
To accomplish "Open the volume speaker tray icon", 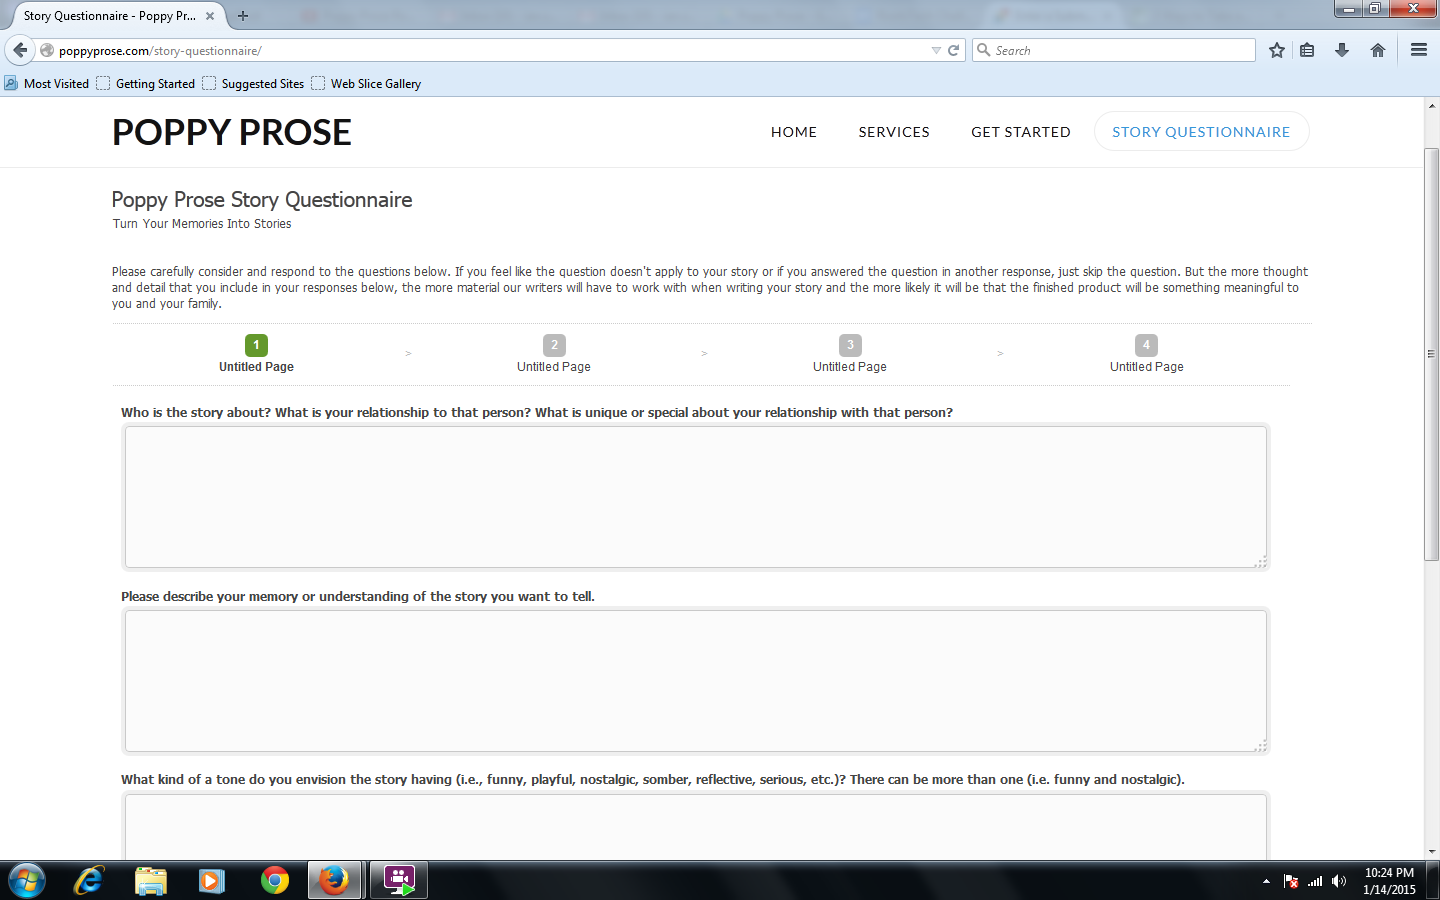I will tap(1339, 881).
